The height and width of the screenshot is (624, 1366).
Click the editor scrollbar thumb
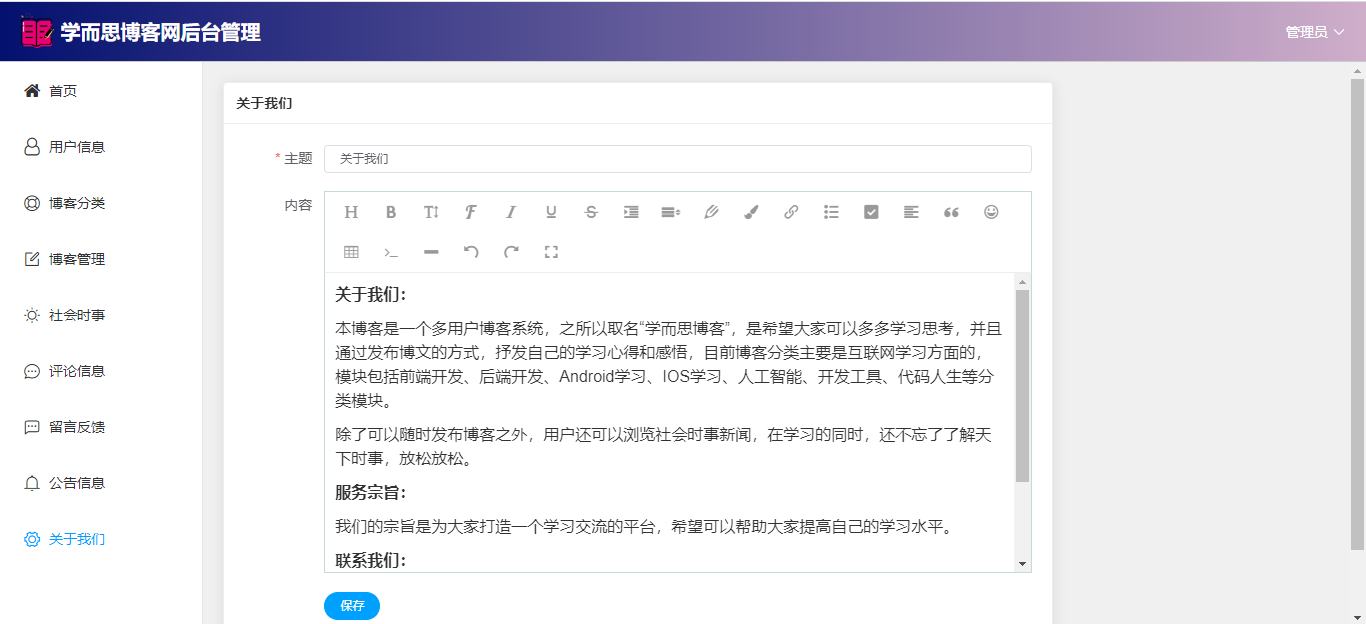tap(1022, 386)
